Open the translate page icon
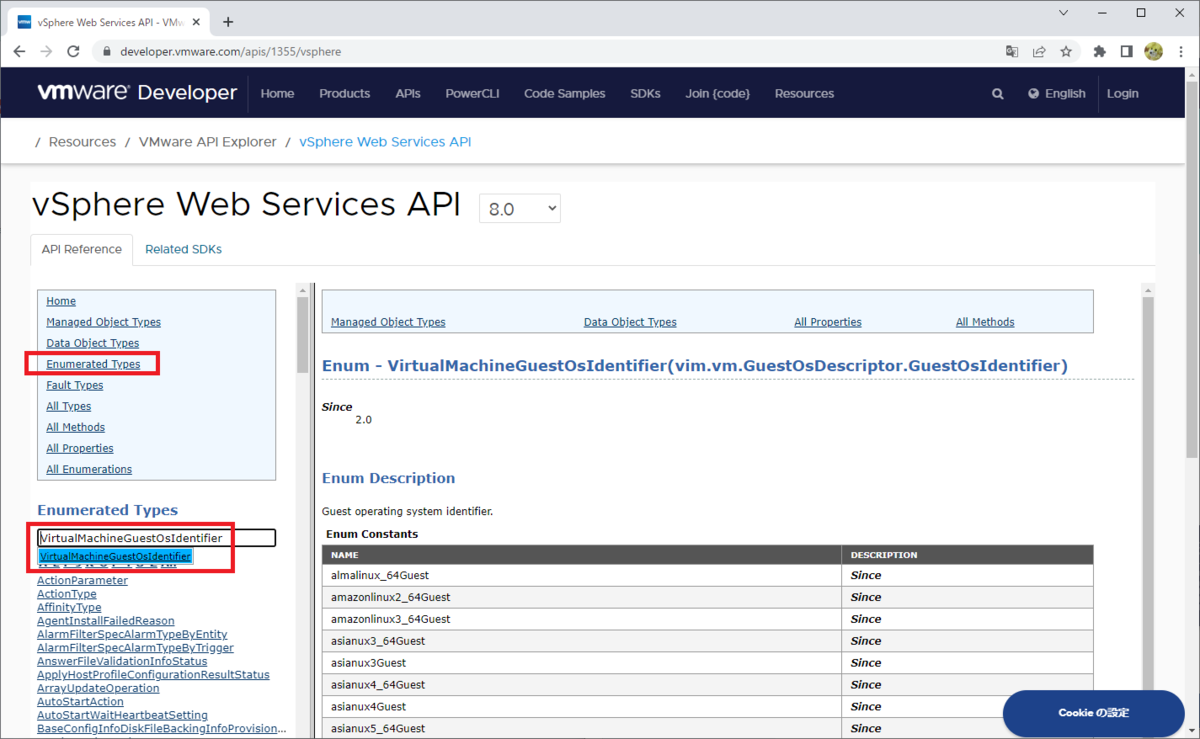The image size is (1200, 739). coord(1012,51)
